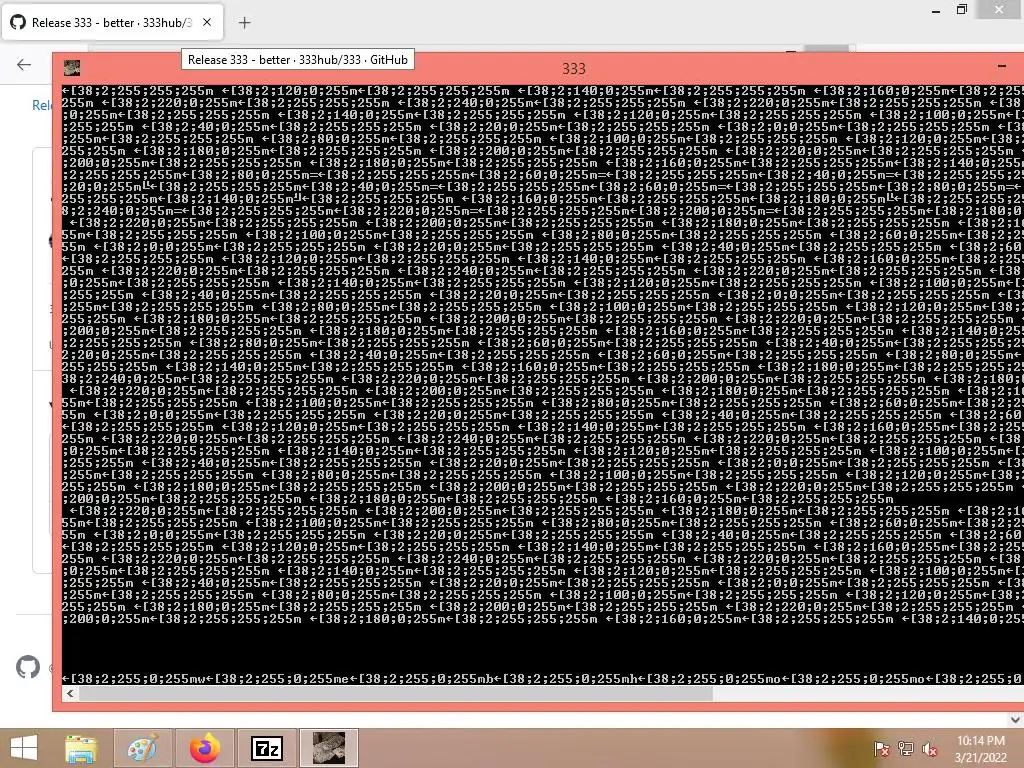The width and height of the screenshot is (1024, 768).
Task: Minimize the 333 console window
Action: click(x=1002, y=67)
